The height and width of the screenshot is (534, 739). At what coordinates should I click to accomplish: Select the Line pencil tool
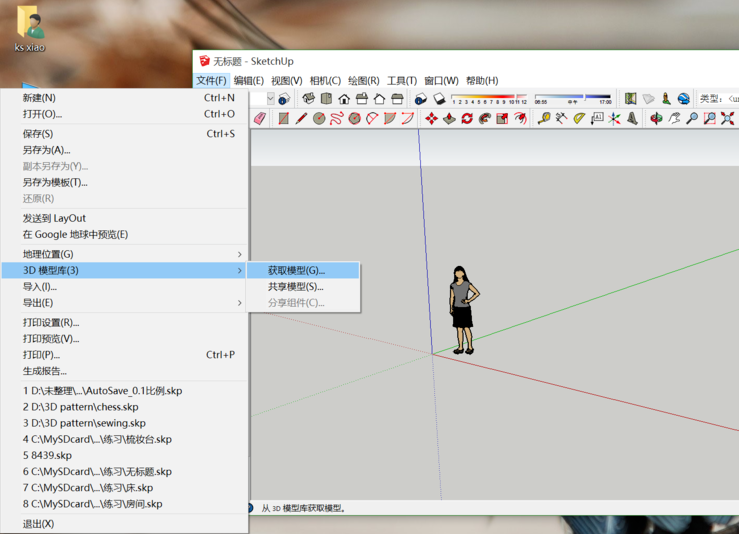301,118
